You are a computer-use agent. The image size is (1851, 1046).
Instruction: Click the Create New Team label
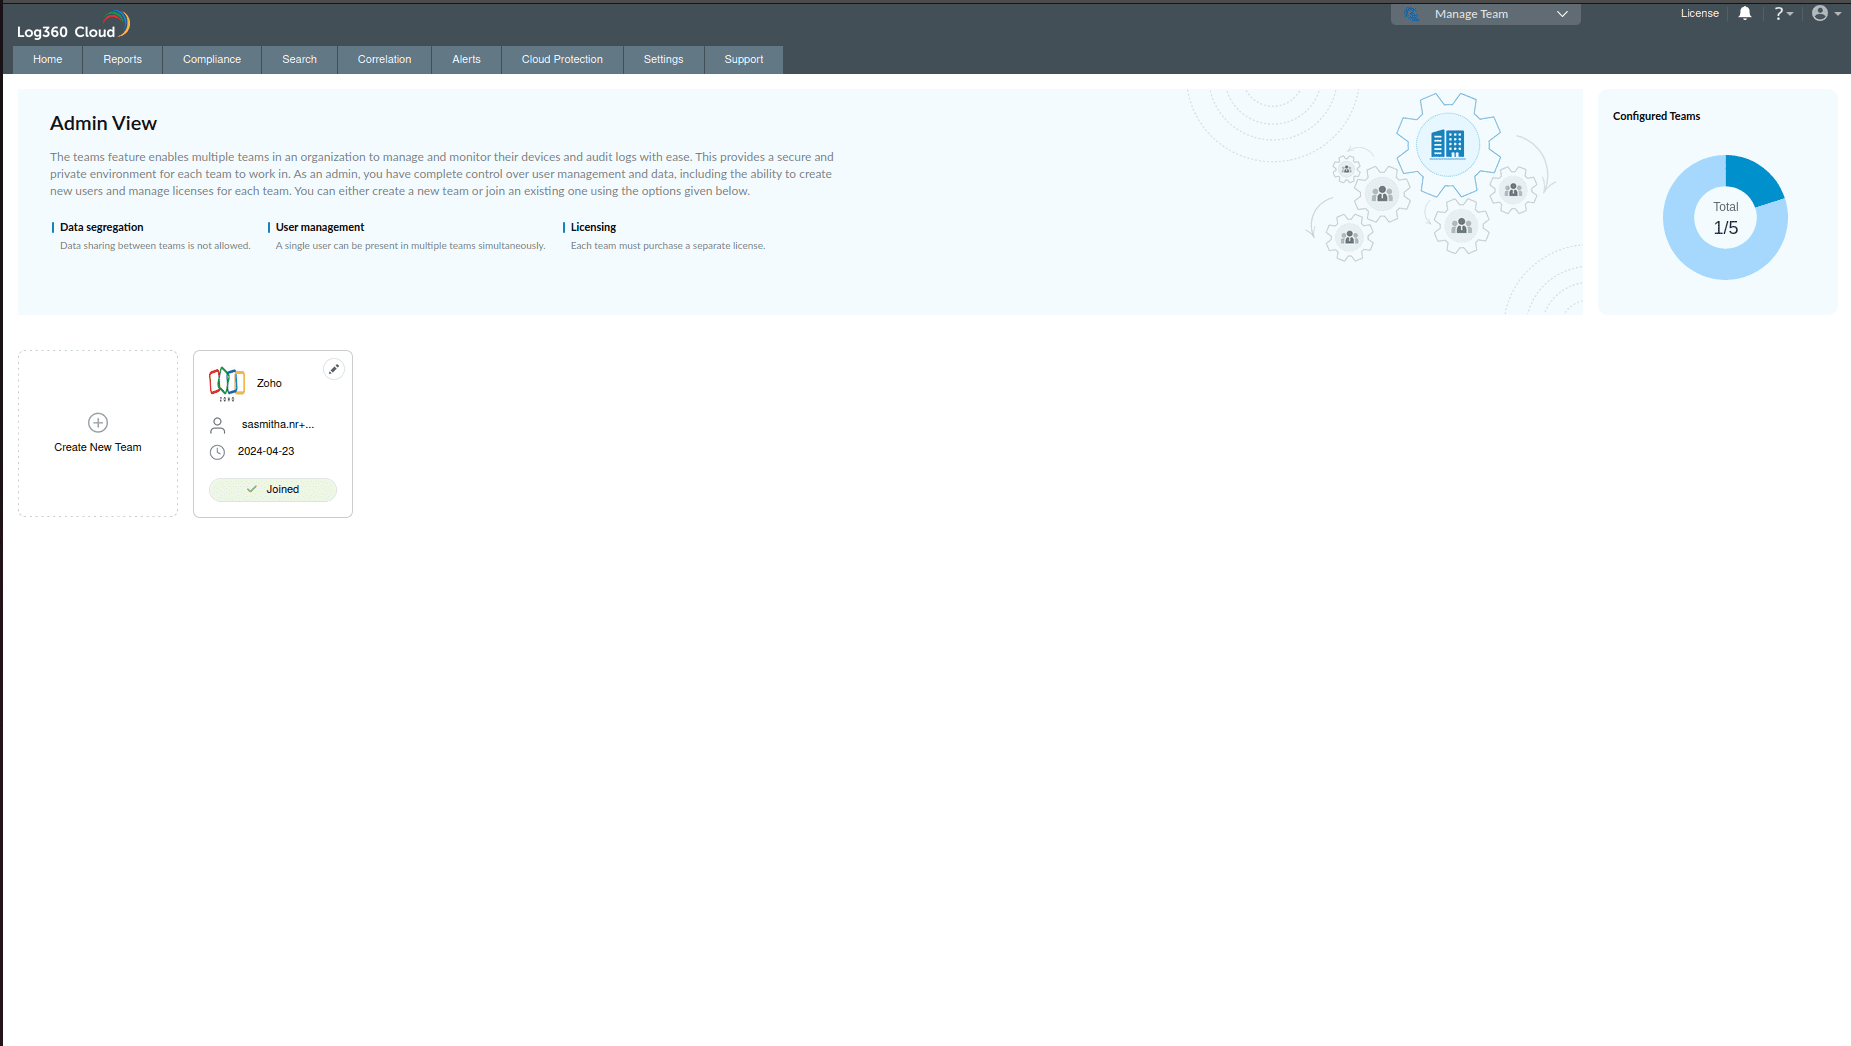coord(98,448)
